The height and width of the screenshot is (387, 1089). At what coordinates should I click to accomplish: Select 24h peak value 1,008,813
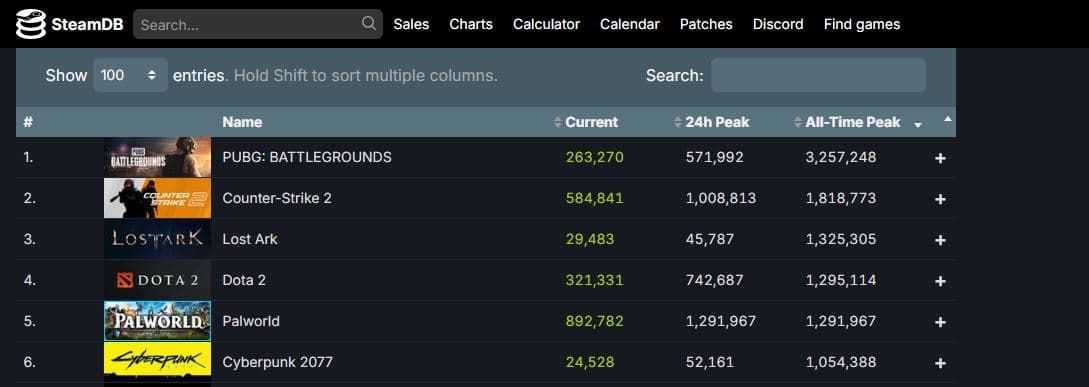[721, 198]
